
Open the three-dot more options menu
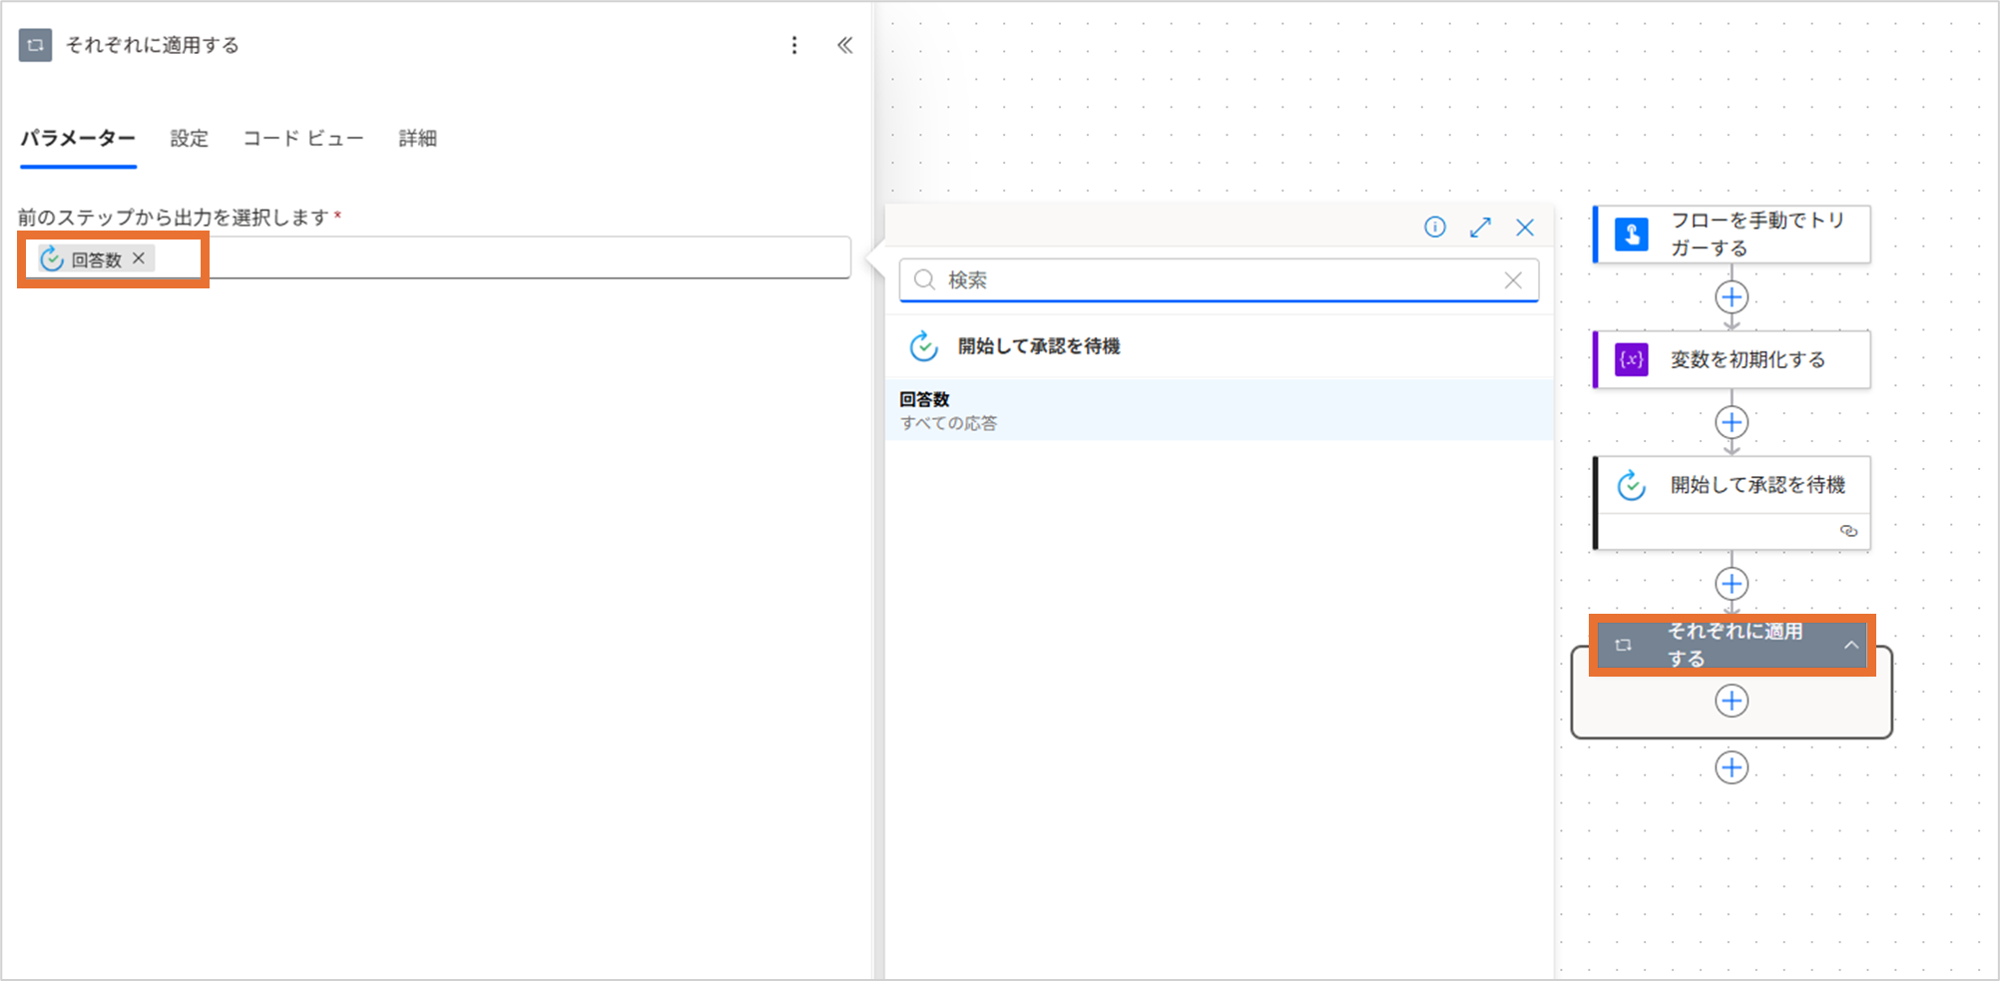794,45
